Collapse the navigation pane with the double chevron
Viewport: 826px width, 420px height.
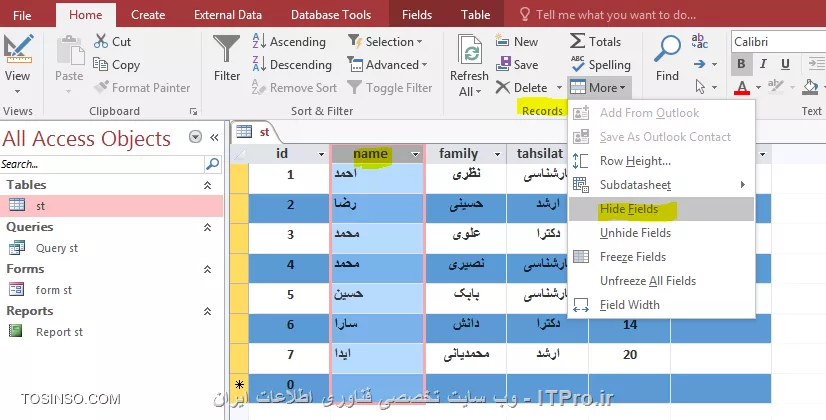214,138
